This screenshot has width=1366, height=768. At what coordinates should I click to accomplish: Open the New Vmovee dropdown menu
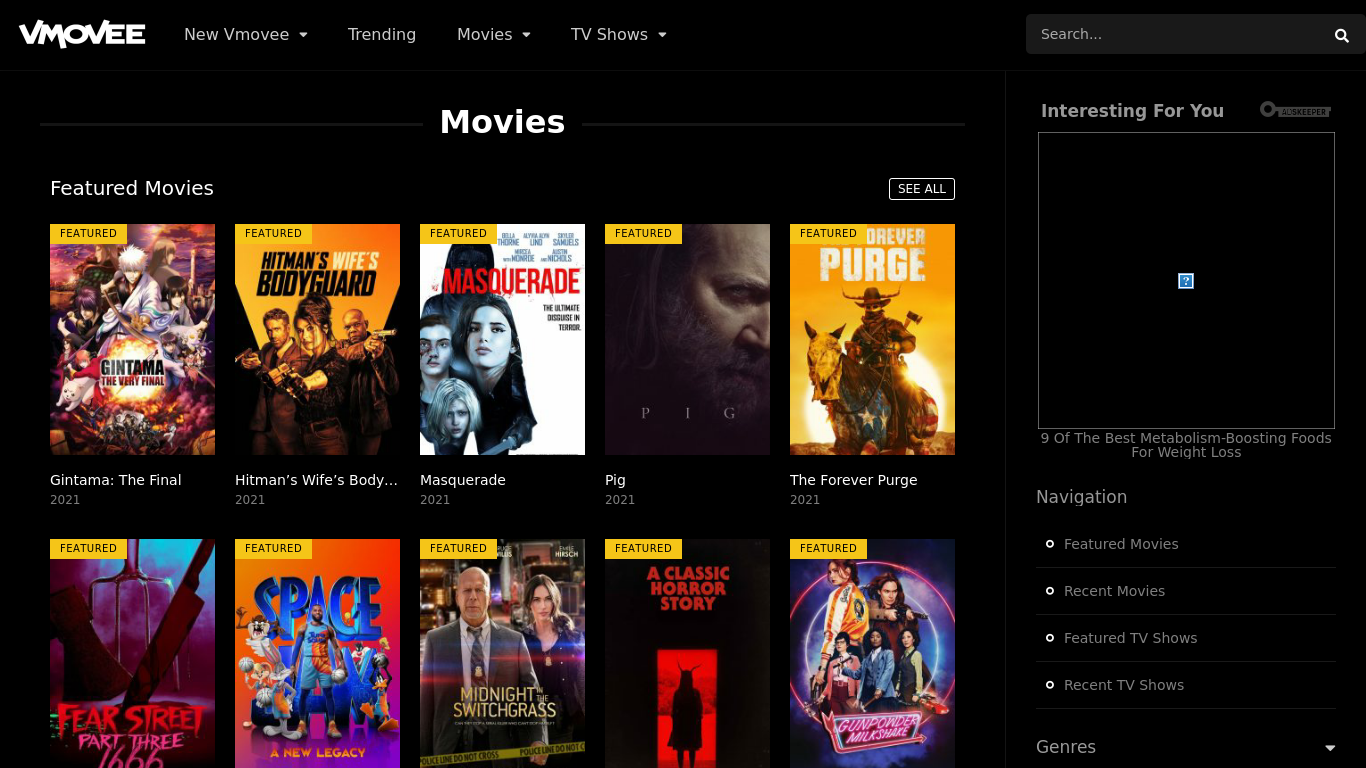[x=246, y=34]
